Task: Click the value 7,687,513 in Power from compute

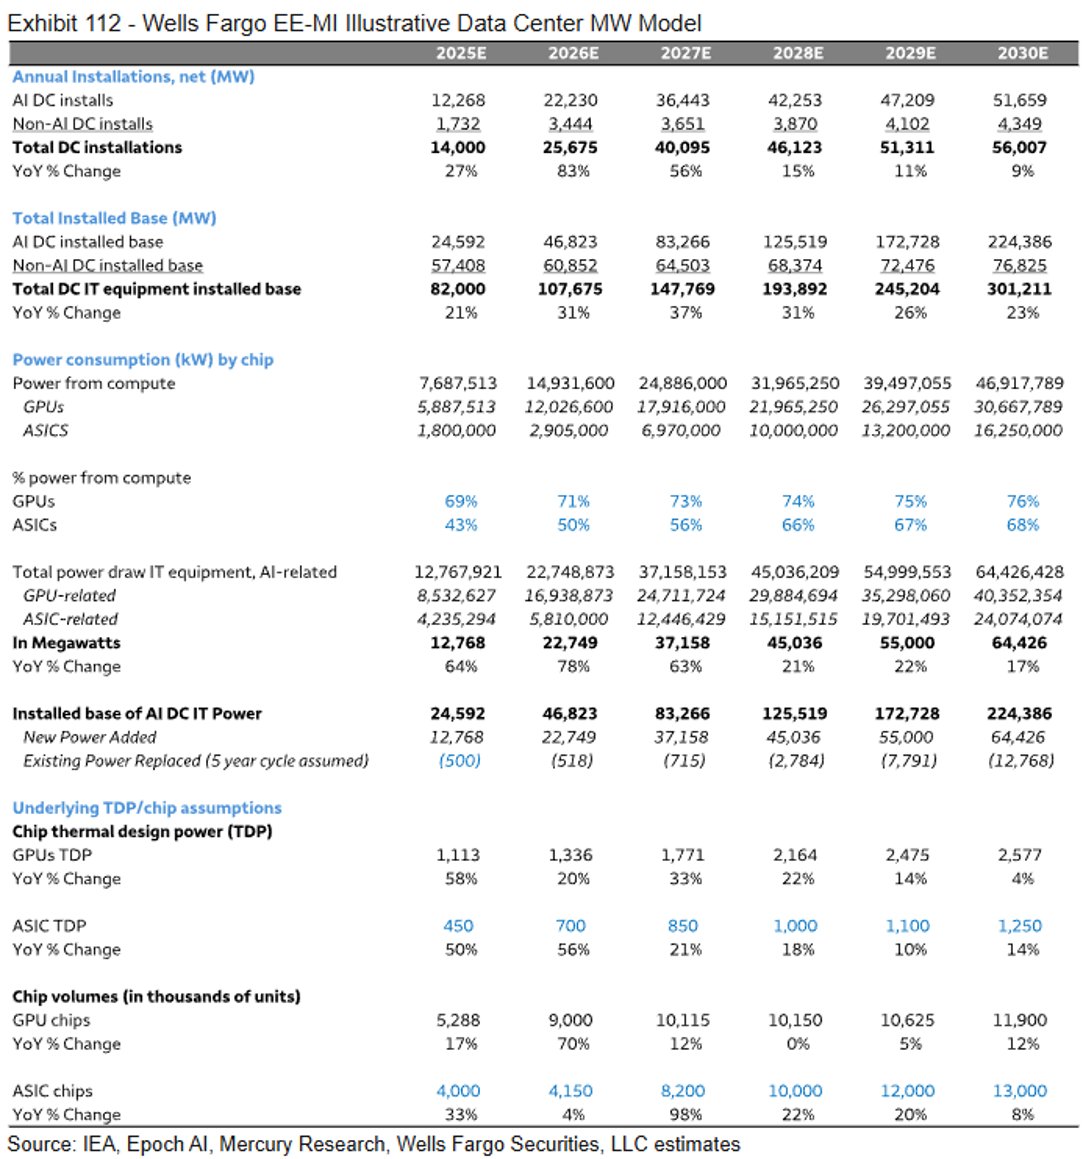Action: (458, 384)
